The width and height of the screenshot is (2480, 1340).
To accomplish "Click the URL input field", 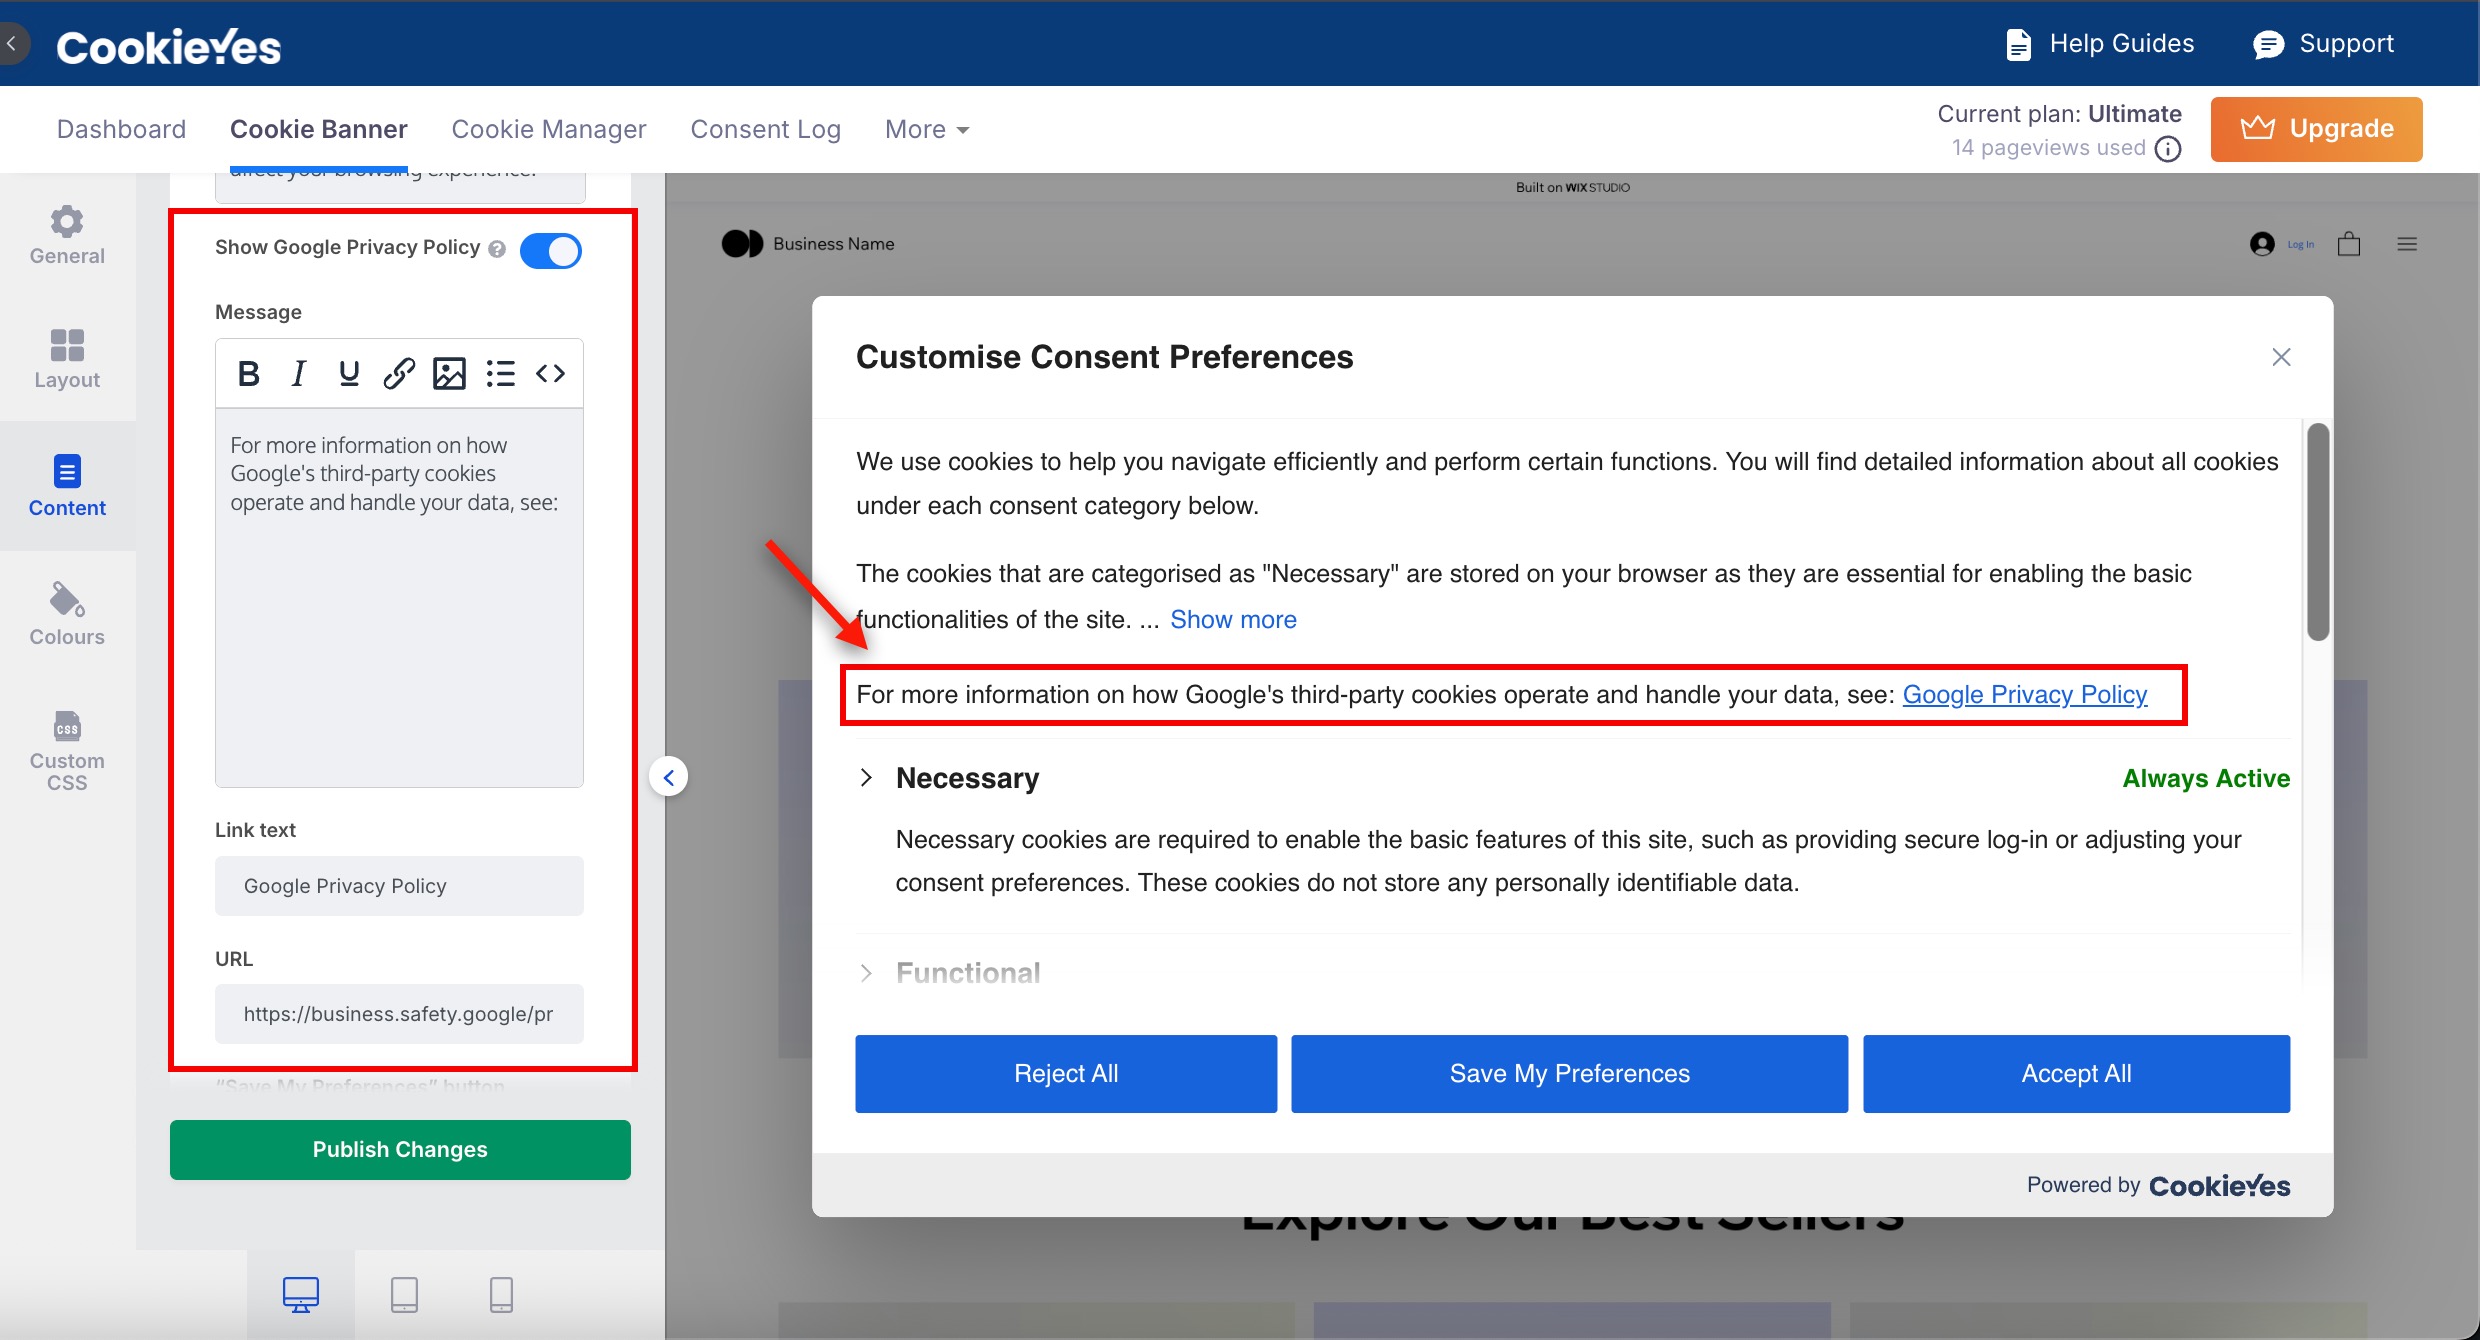I will point(399,1013).
